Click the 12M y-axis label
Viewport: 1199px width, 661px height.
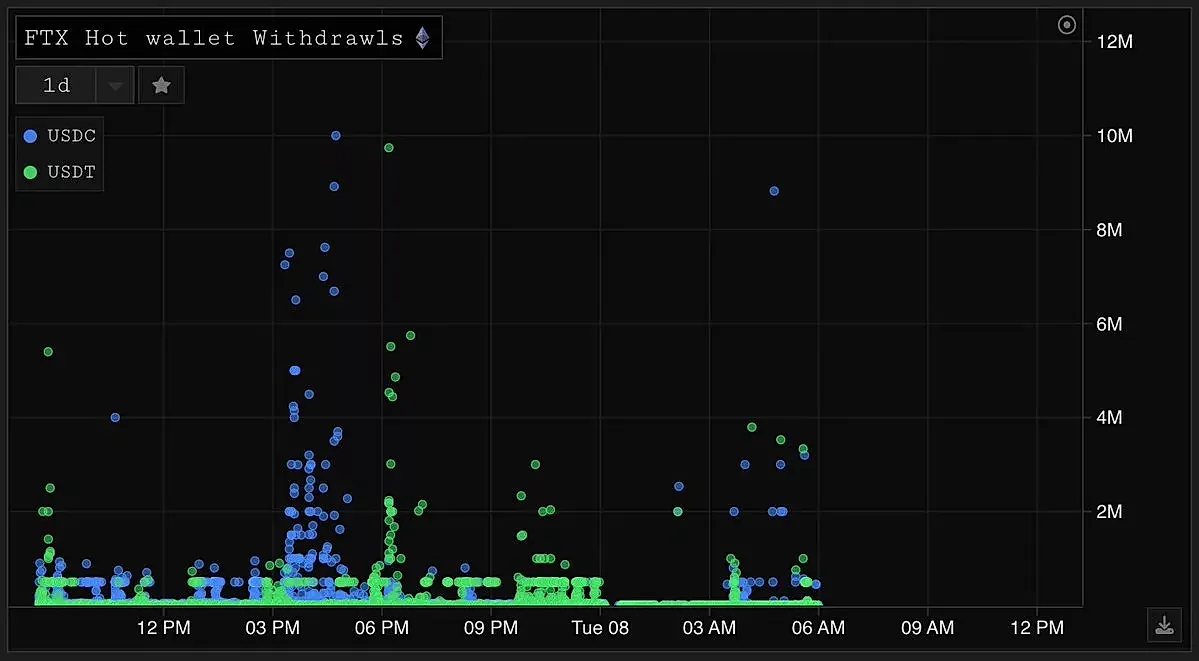click(1114, 42)
